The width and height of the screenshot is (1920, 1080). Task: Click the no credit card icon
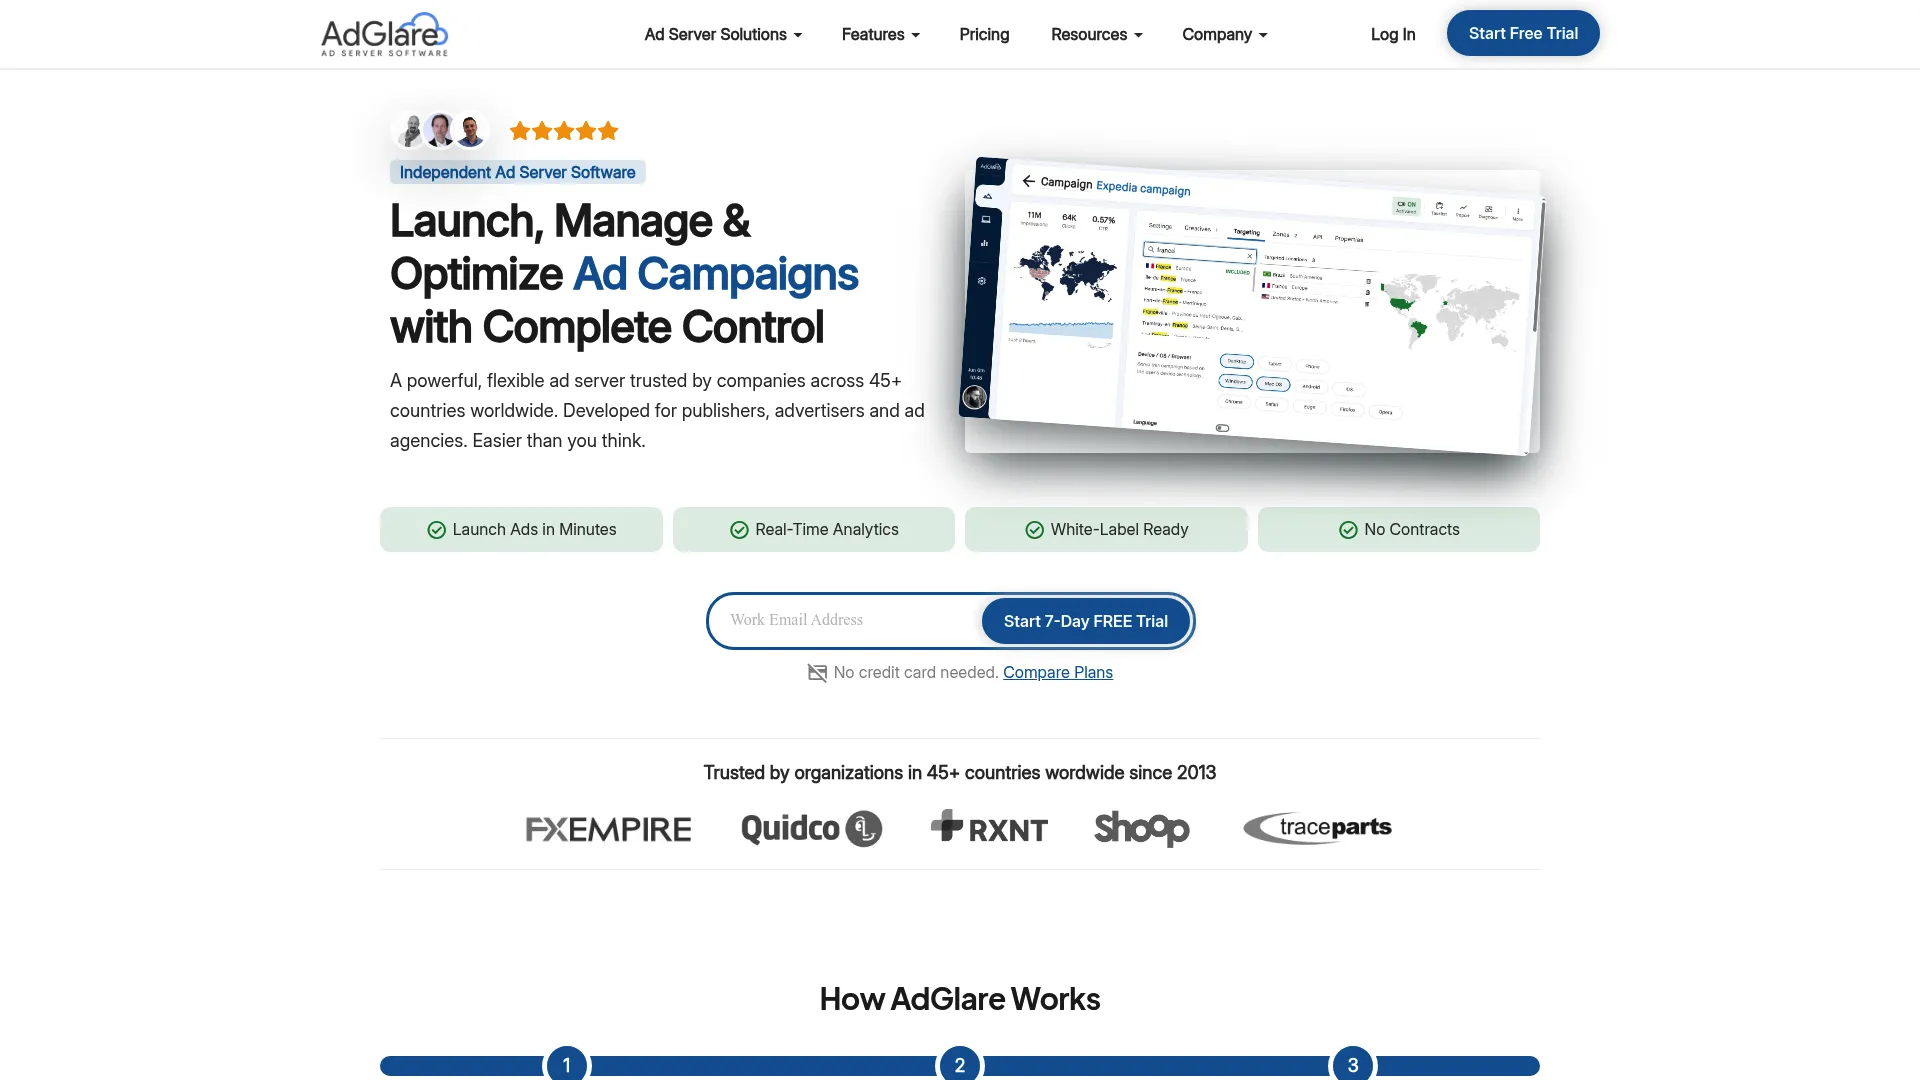[x=817, y=673]
